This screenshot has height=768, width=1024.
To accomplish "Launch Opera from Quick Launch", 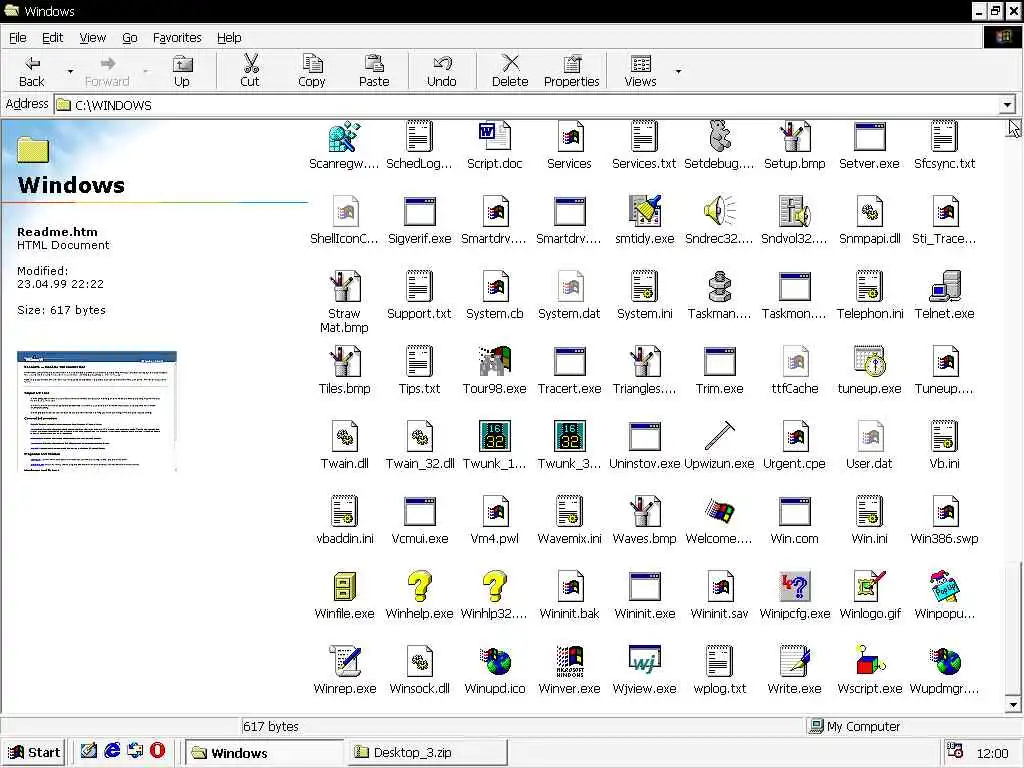I will coord(157,751).
